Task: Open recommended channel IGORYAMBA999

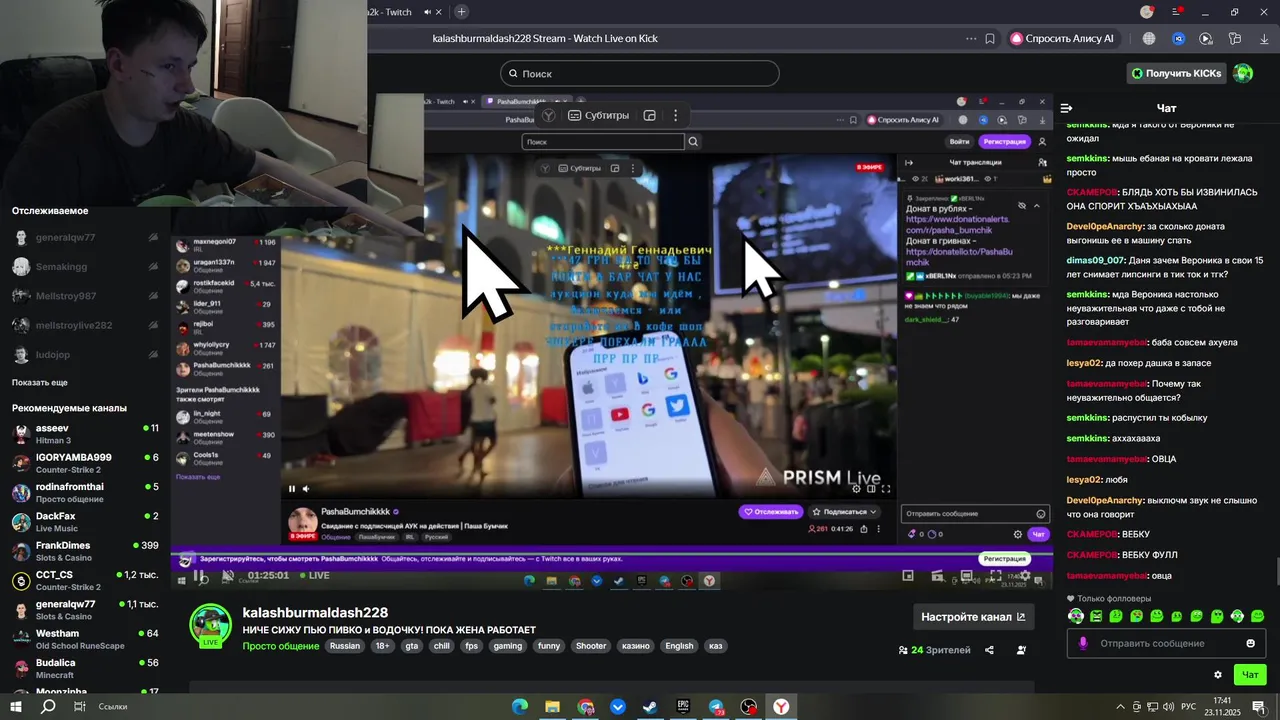Action: point(85,463)
